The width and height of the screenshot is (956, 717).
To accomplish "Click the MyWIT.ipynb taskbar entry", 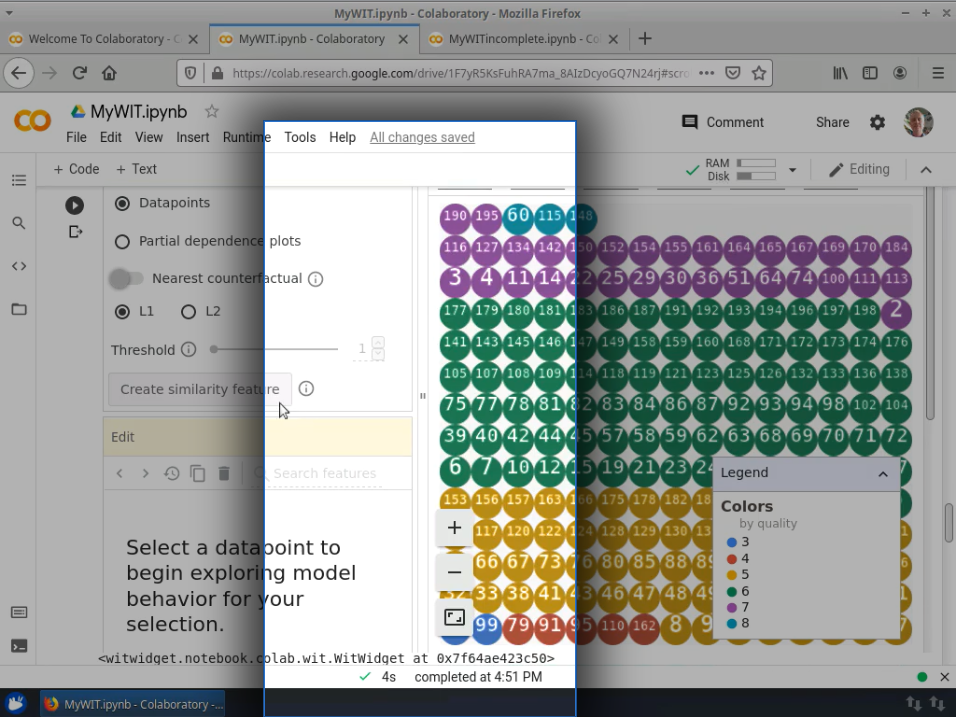I will point(133,704).
